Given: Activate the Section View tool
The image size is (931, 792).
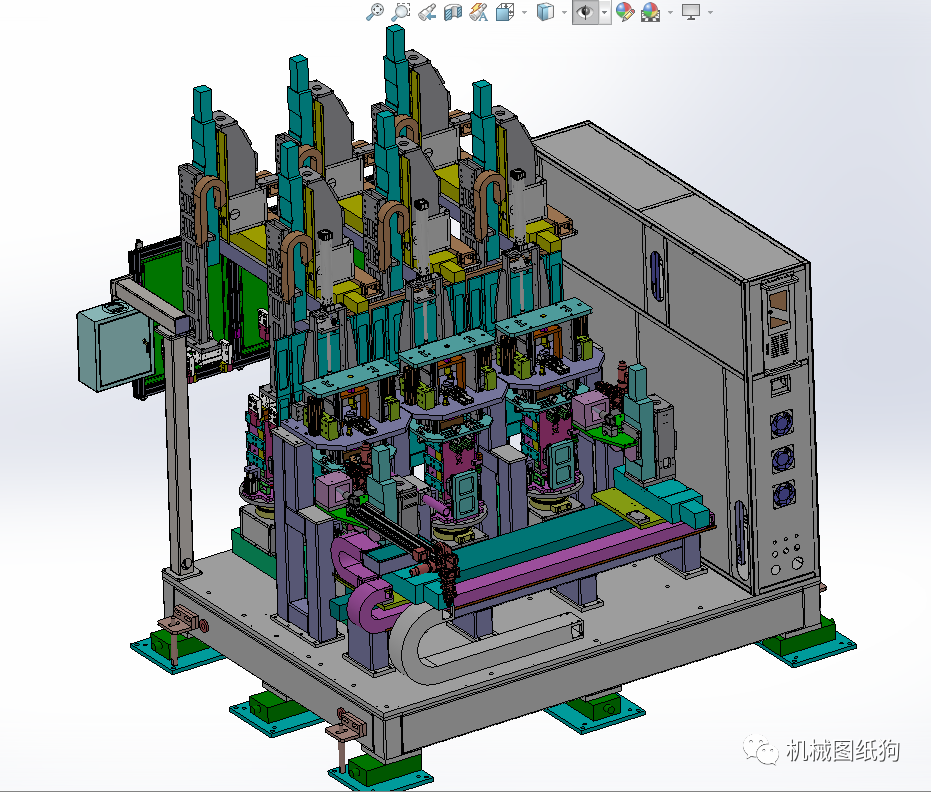Looking at the screenshot, I should point(452,12).
